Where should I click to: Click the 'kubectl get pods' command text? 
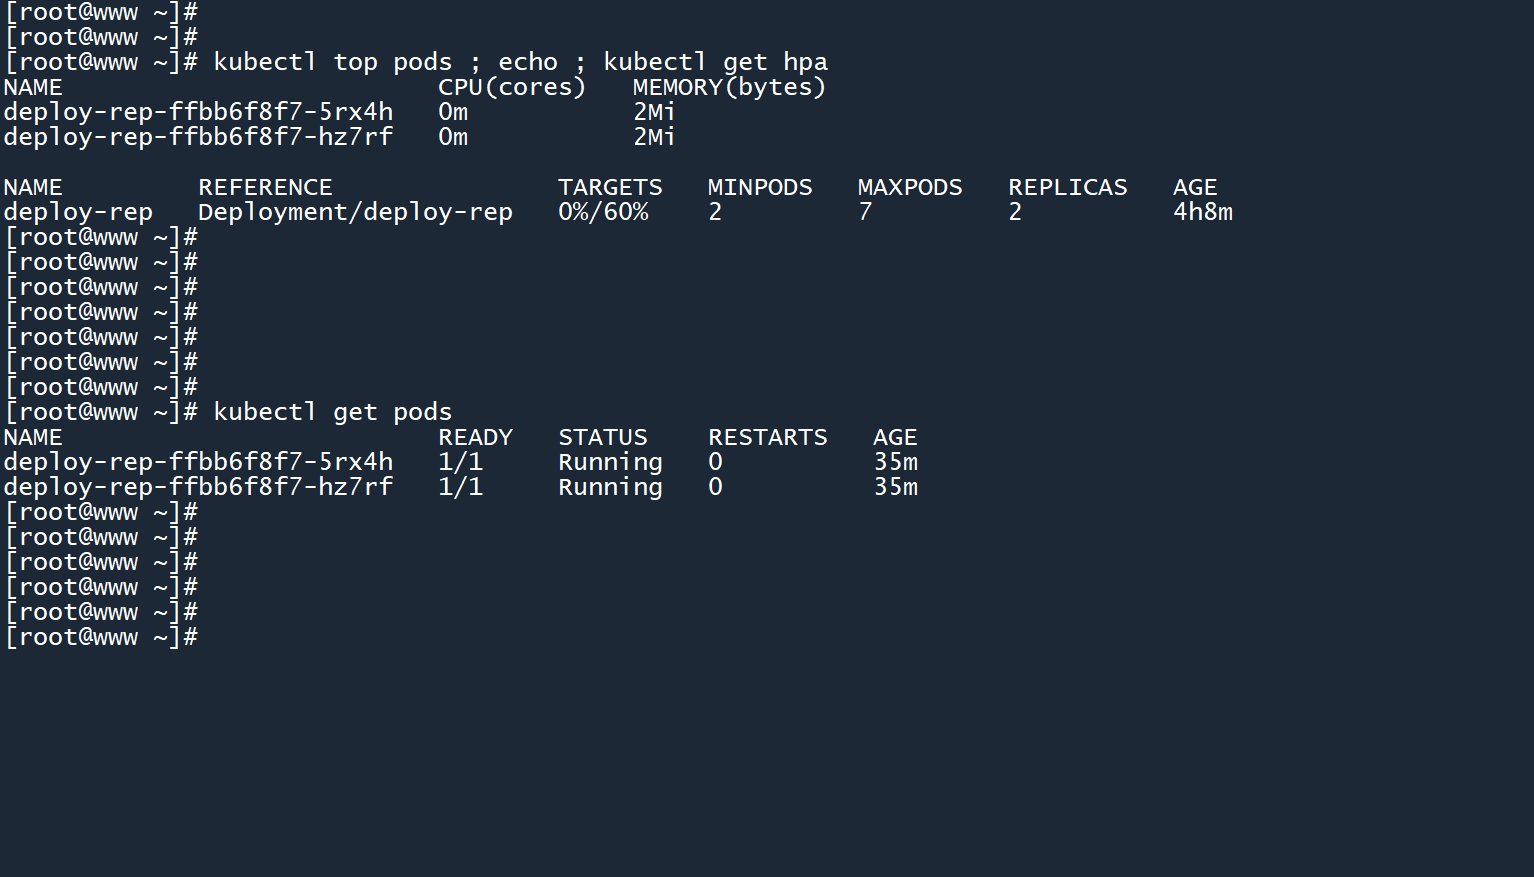[332, 412]
